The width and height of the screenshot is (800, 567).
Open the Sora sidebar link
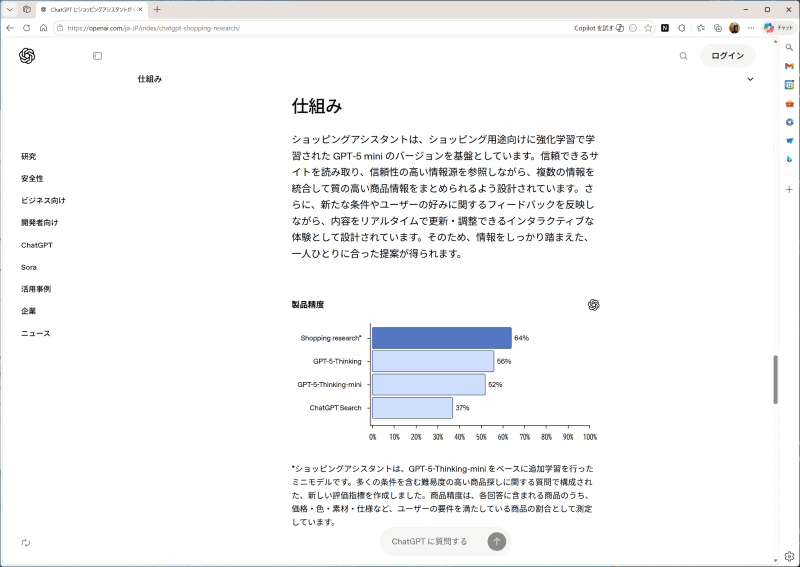tap(29, 267)
